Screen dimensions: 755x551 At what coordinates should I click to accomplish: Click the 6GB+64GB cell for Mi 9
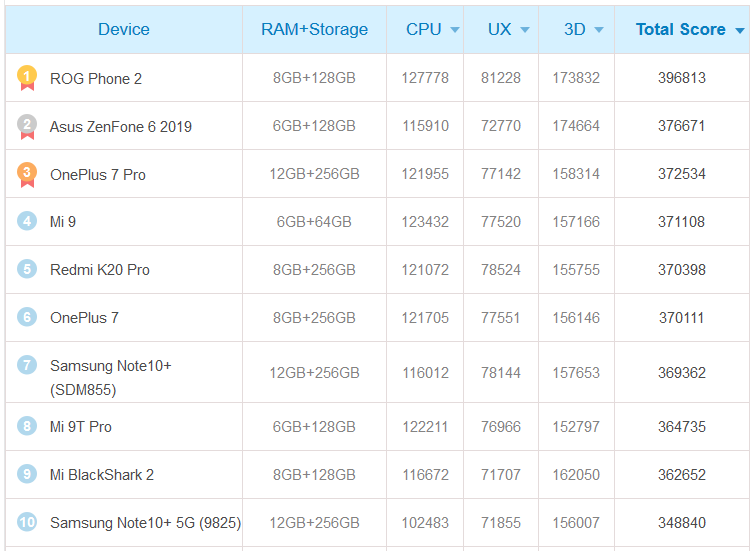[314, 222]
